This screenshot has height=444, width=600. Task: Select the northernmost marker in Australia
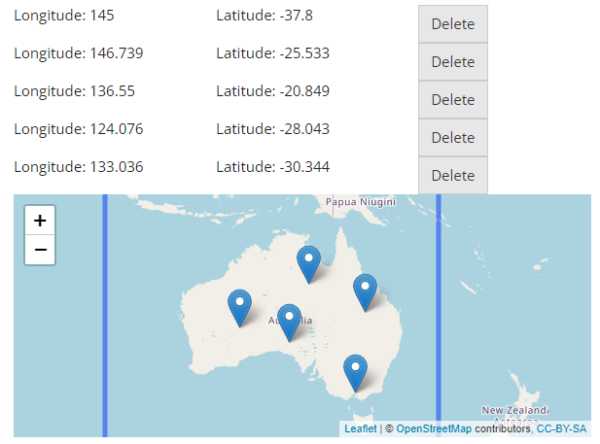coord(310,263)
